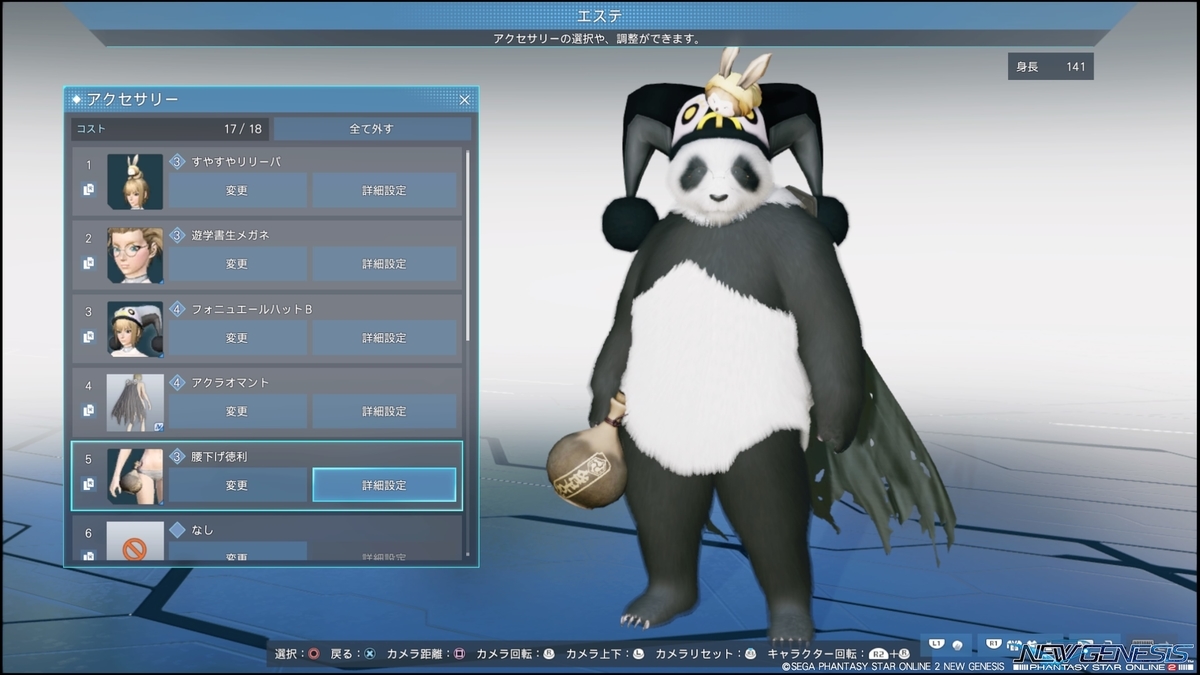Click the circle button icon next to 選択
1200x675 pixels.
tap(314, 654)
